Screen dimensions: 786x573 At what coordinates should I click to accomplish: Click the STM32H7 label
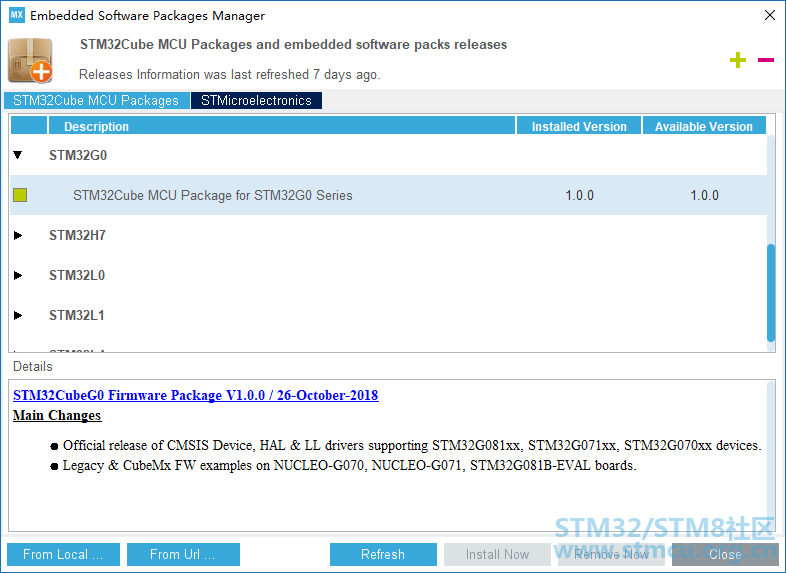[77, 235]
